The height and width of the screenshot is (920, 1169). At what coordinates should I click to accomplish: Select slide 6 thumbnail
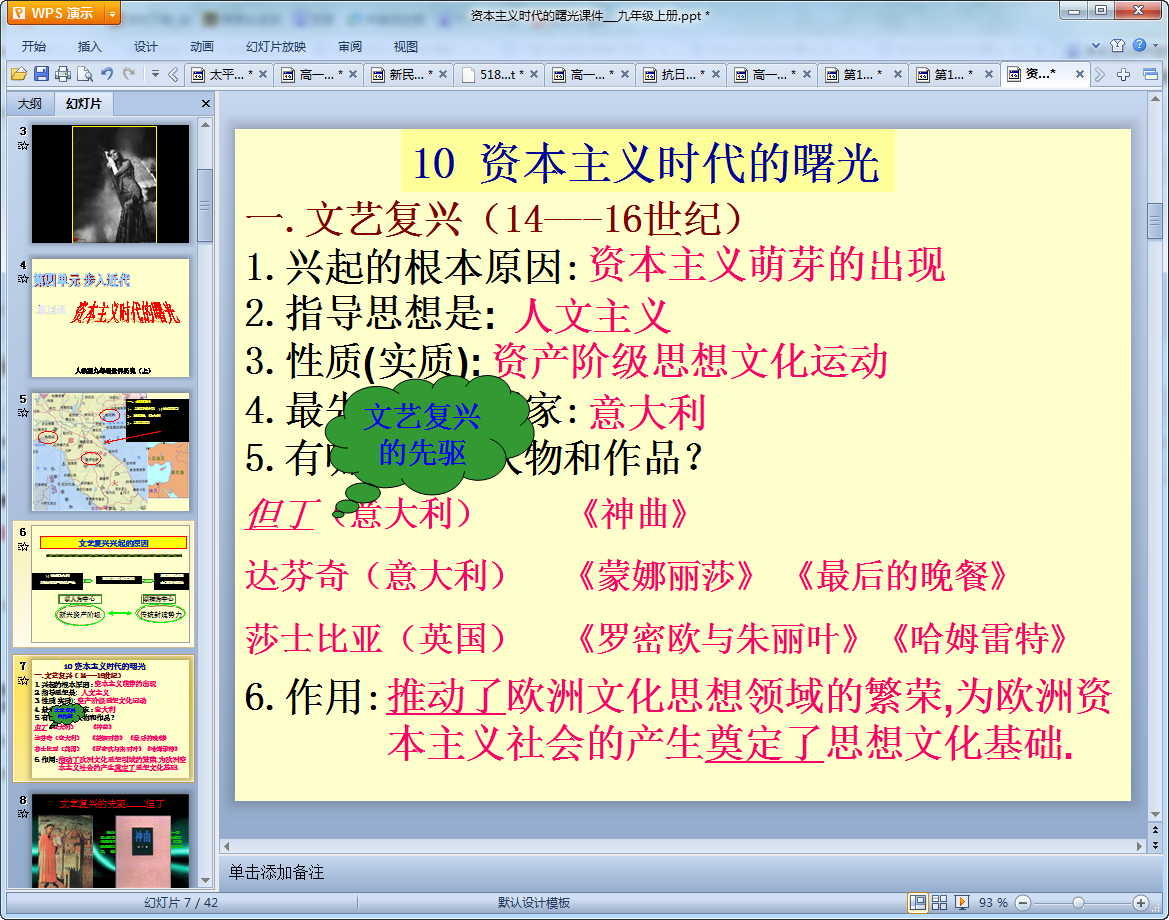click(110, 584)
